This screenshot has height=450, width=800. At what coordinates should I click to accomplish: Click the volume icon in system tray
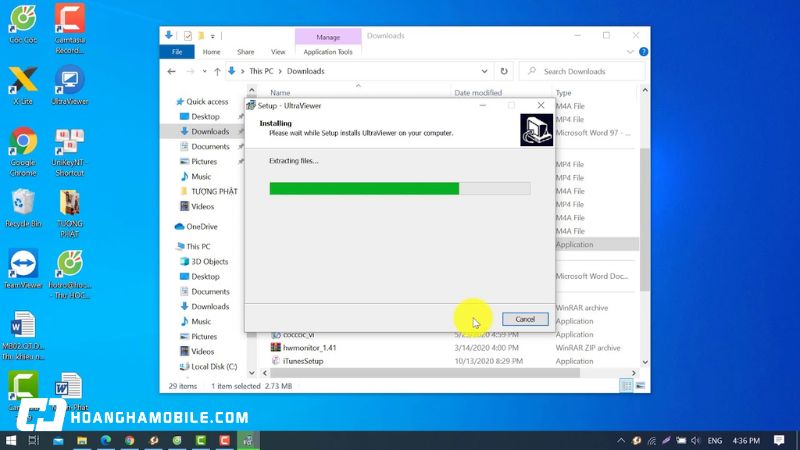click(x=695, y=440)
